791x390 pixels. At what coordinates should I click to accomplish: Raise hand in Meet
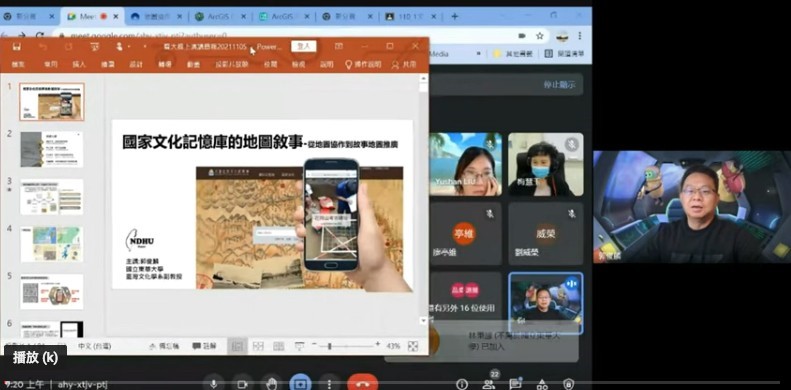(271, 384)
